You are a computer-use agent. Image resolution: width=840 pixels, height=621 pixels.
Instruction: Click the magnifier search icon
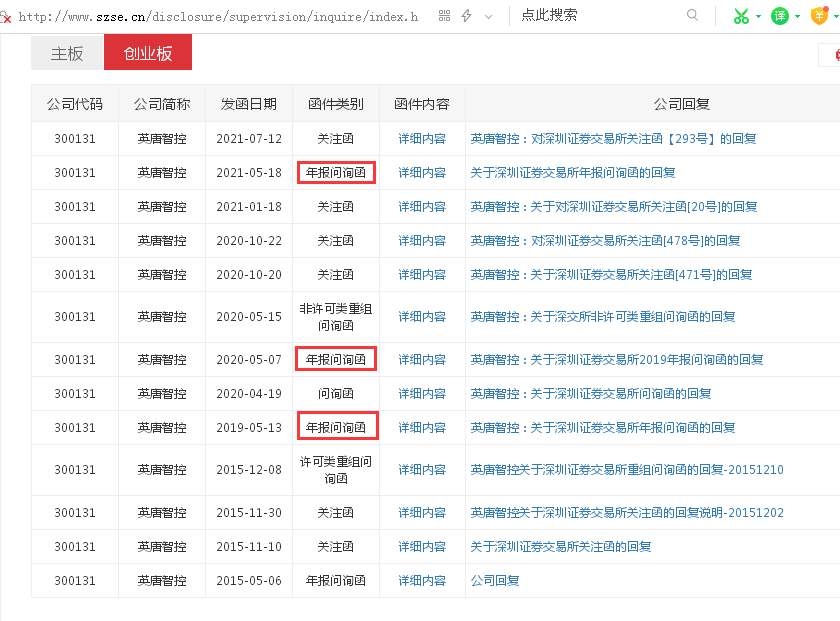click(x=693, y=16)
